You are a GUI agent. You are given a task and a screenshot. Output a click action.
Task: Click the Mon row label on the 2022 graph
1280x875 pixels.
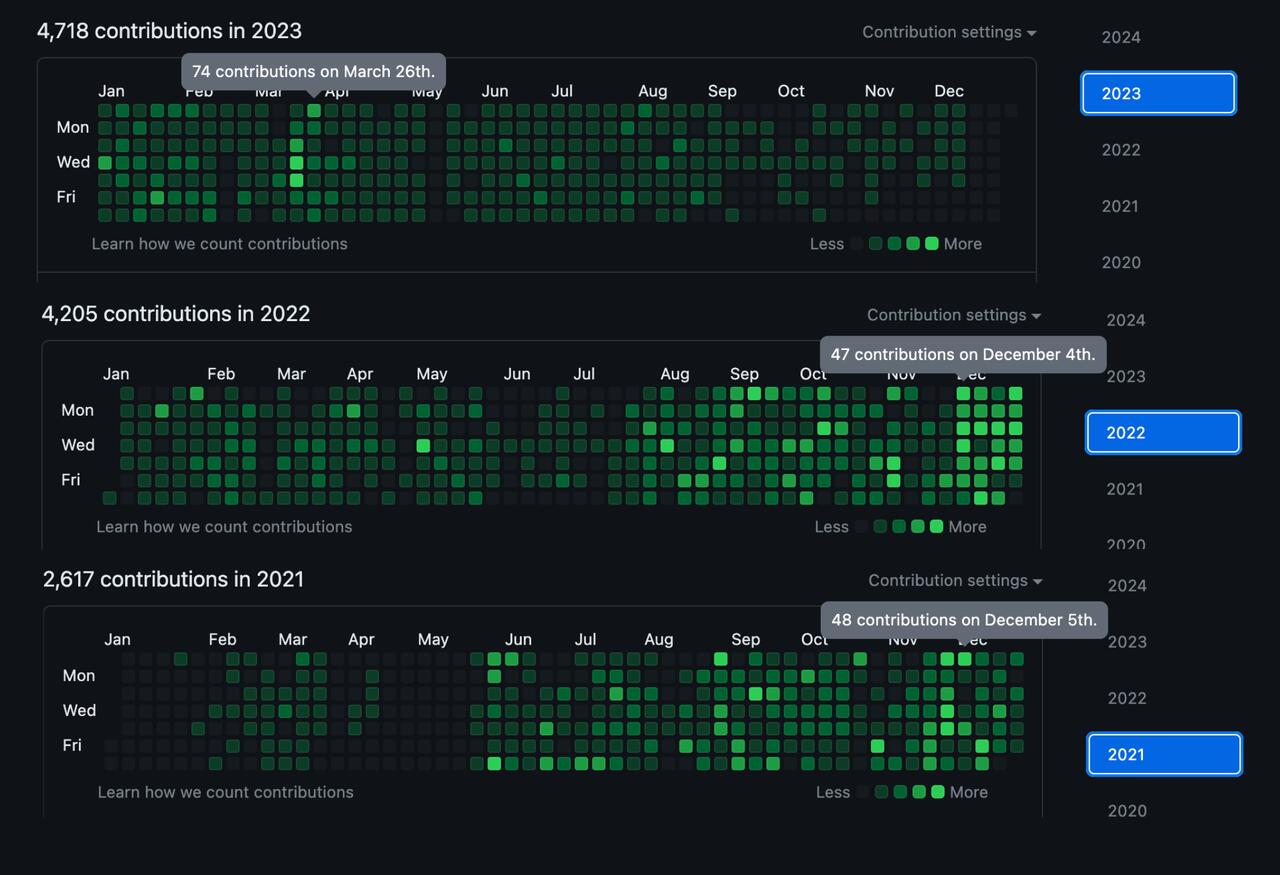(x=78, y=410)
